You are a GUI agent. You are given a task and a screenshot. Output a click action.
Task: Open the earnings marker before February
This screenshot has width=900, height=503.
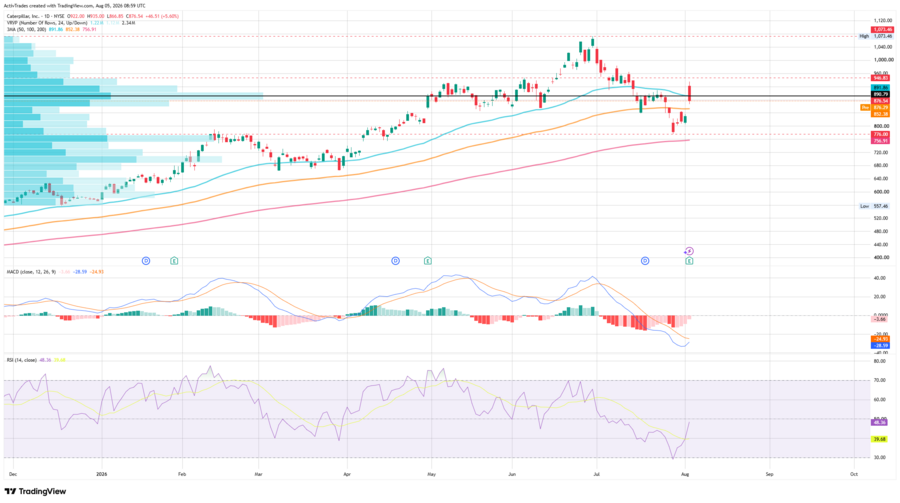tap(174, 261)
